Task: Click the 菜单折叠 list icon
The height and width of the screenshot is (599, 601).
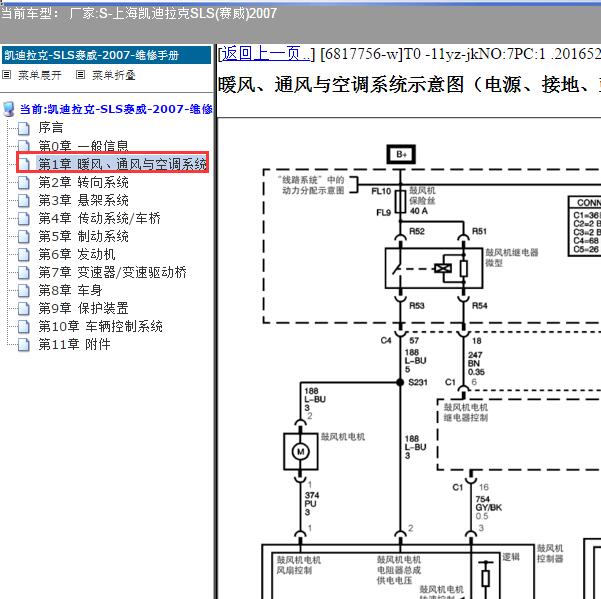Action: (x=80, y=74)
